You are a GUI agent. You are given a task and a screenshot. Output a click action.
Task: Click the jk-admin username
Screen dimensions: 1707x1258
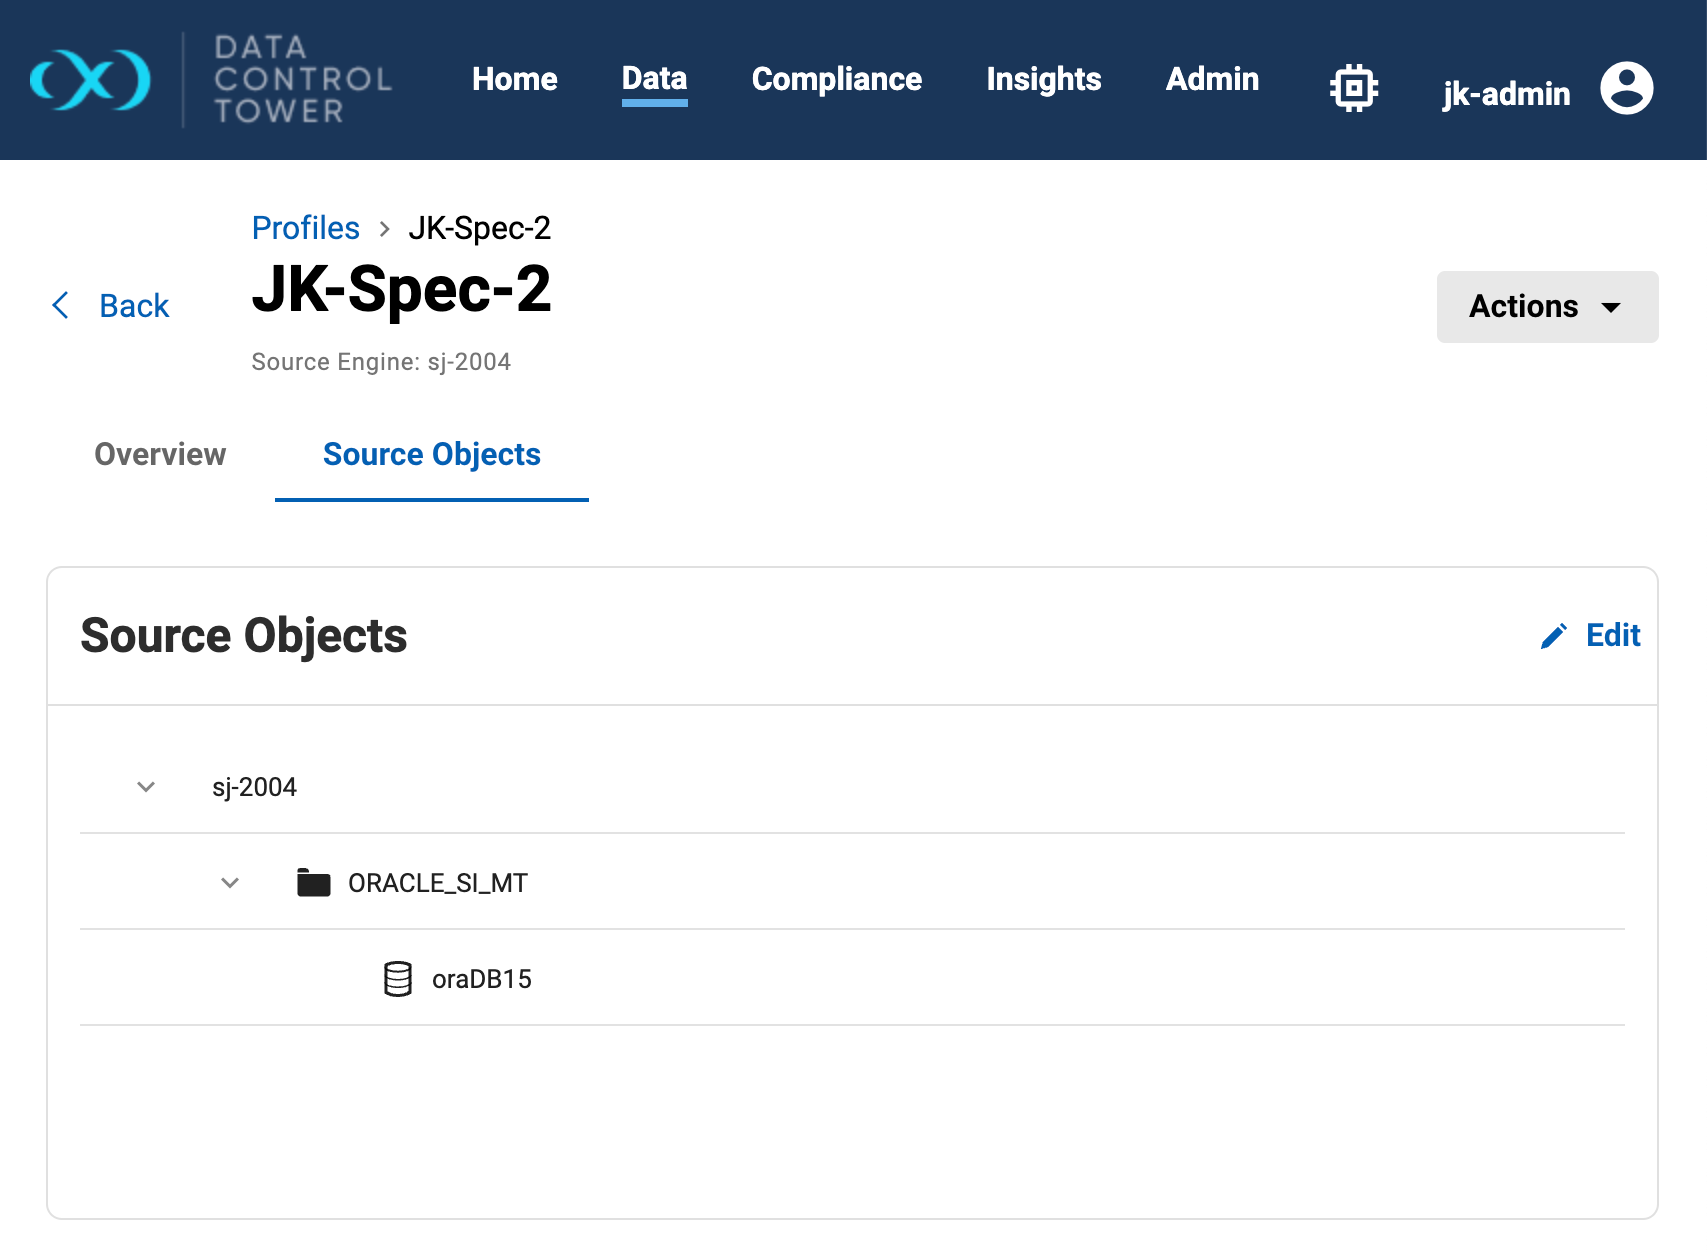click(x=1505, y=94)
